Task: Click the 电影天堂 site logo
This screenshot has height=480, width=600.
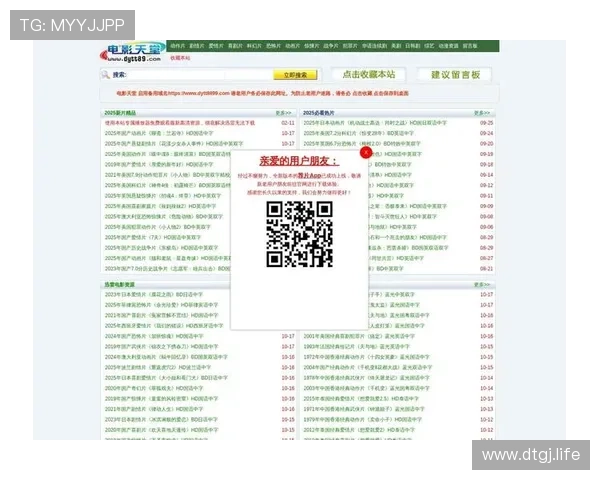Action: 132,52
